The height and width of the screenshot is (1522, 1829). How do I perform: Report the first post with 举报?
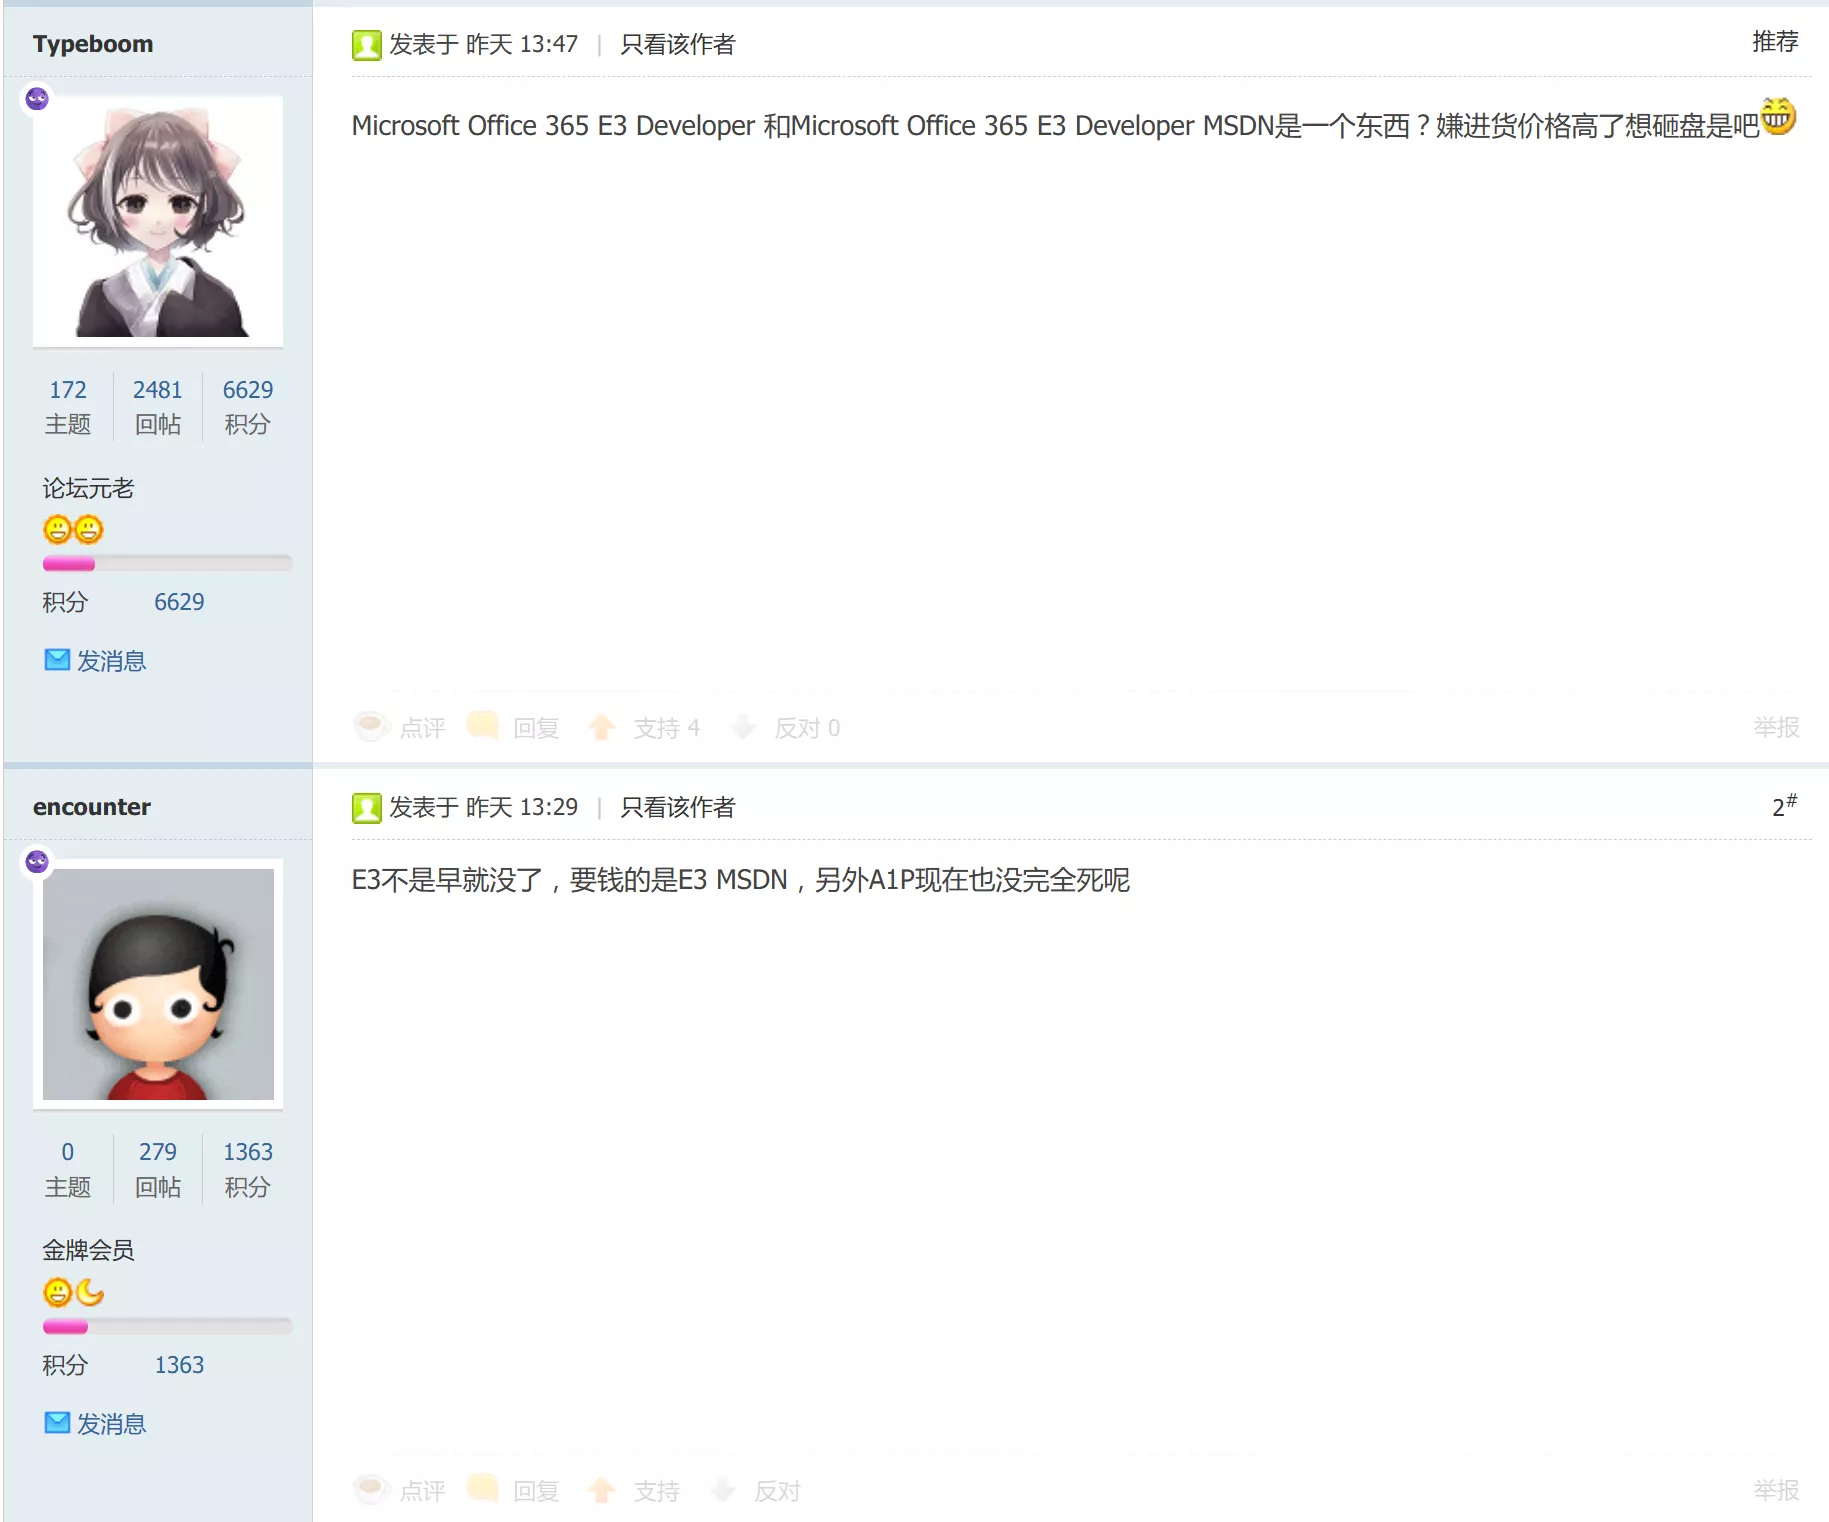(x=1776, y=727)
